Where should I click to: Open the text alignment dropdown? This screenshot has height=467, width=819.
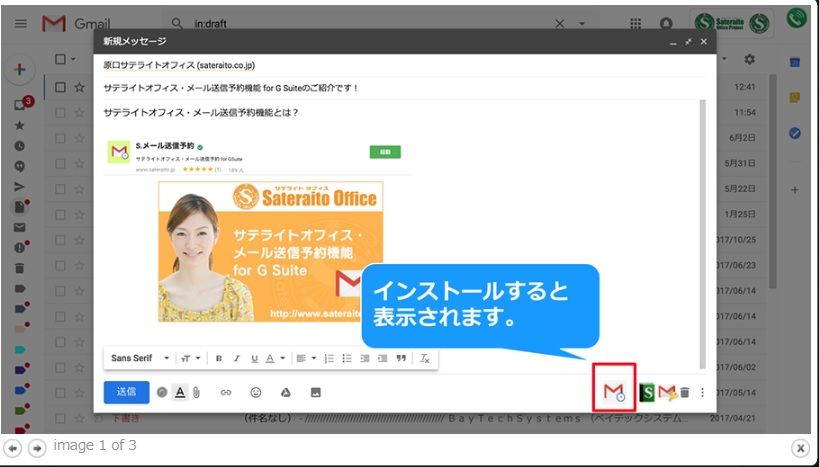[306, 358]
